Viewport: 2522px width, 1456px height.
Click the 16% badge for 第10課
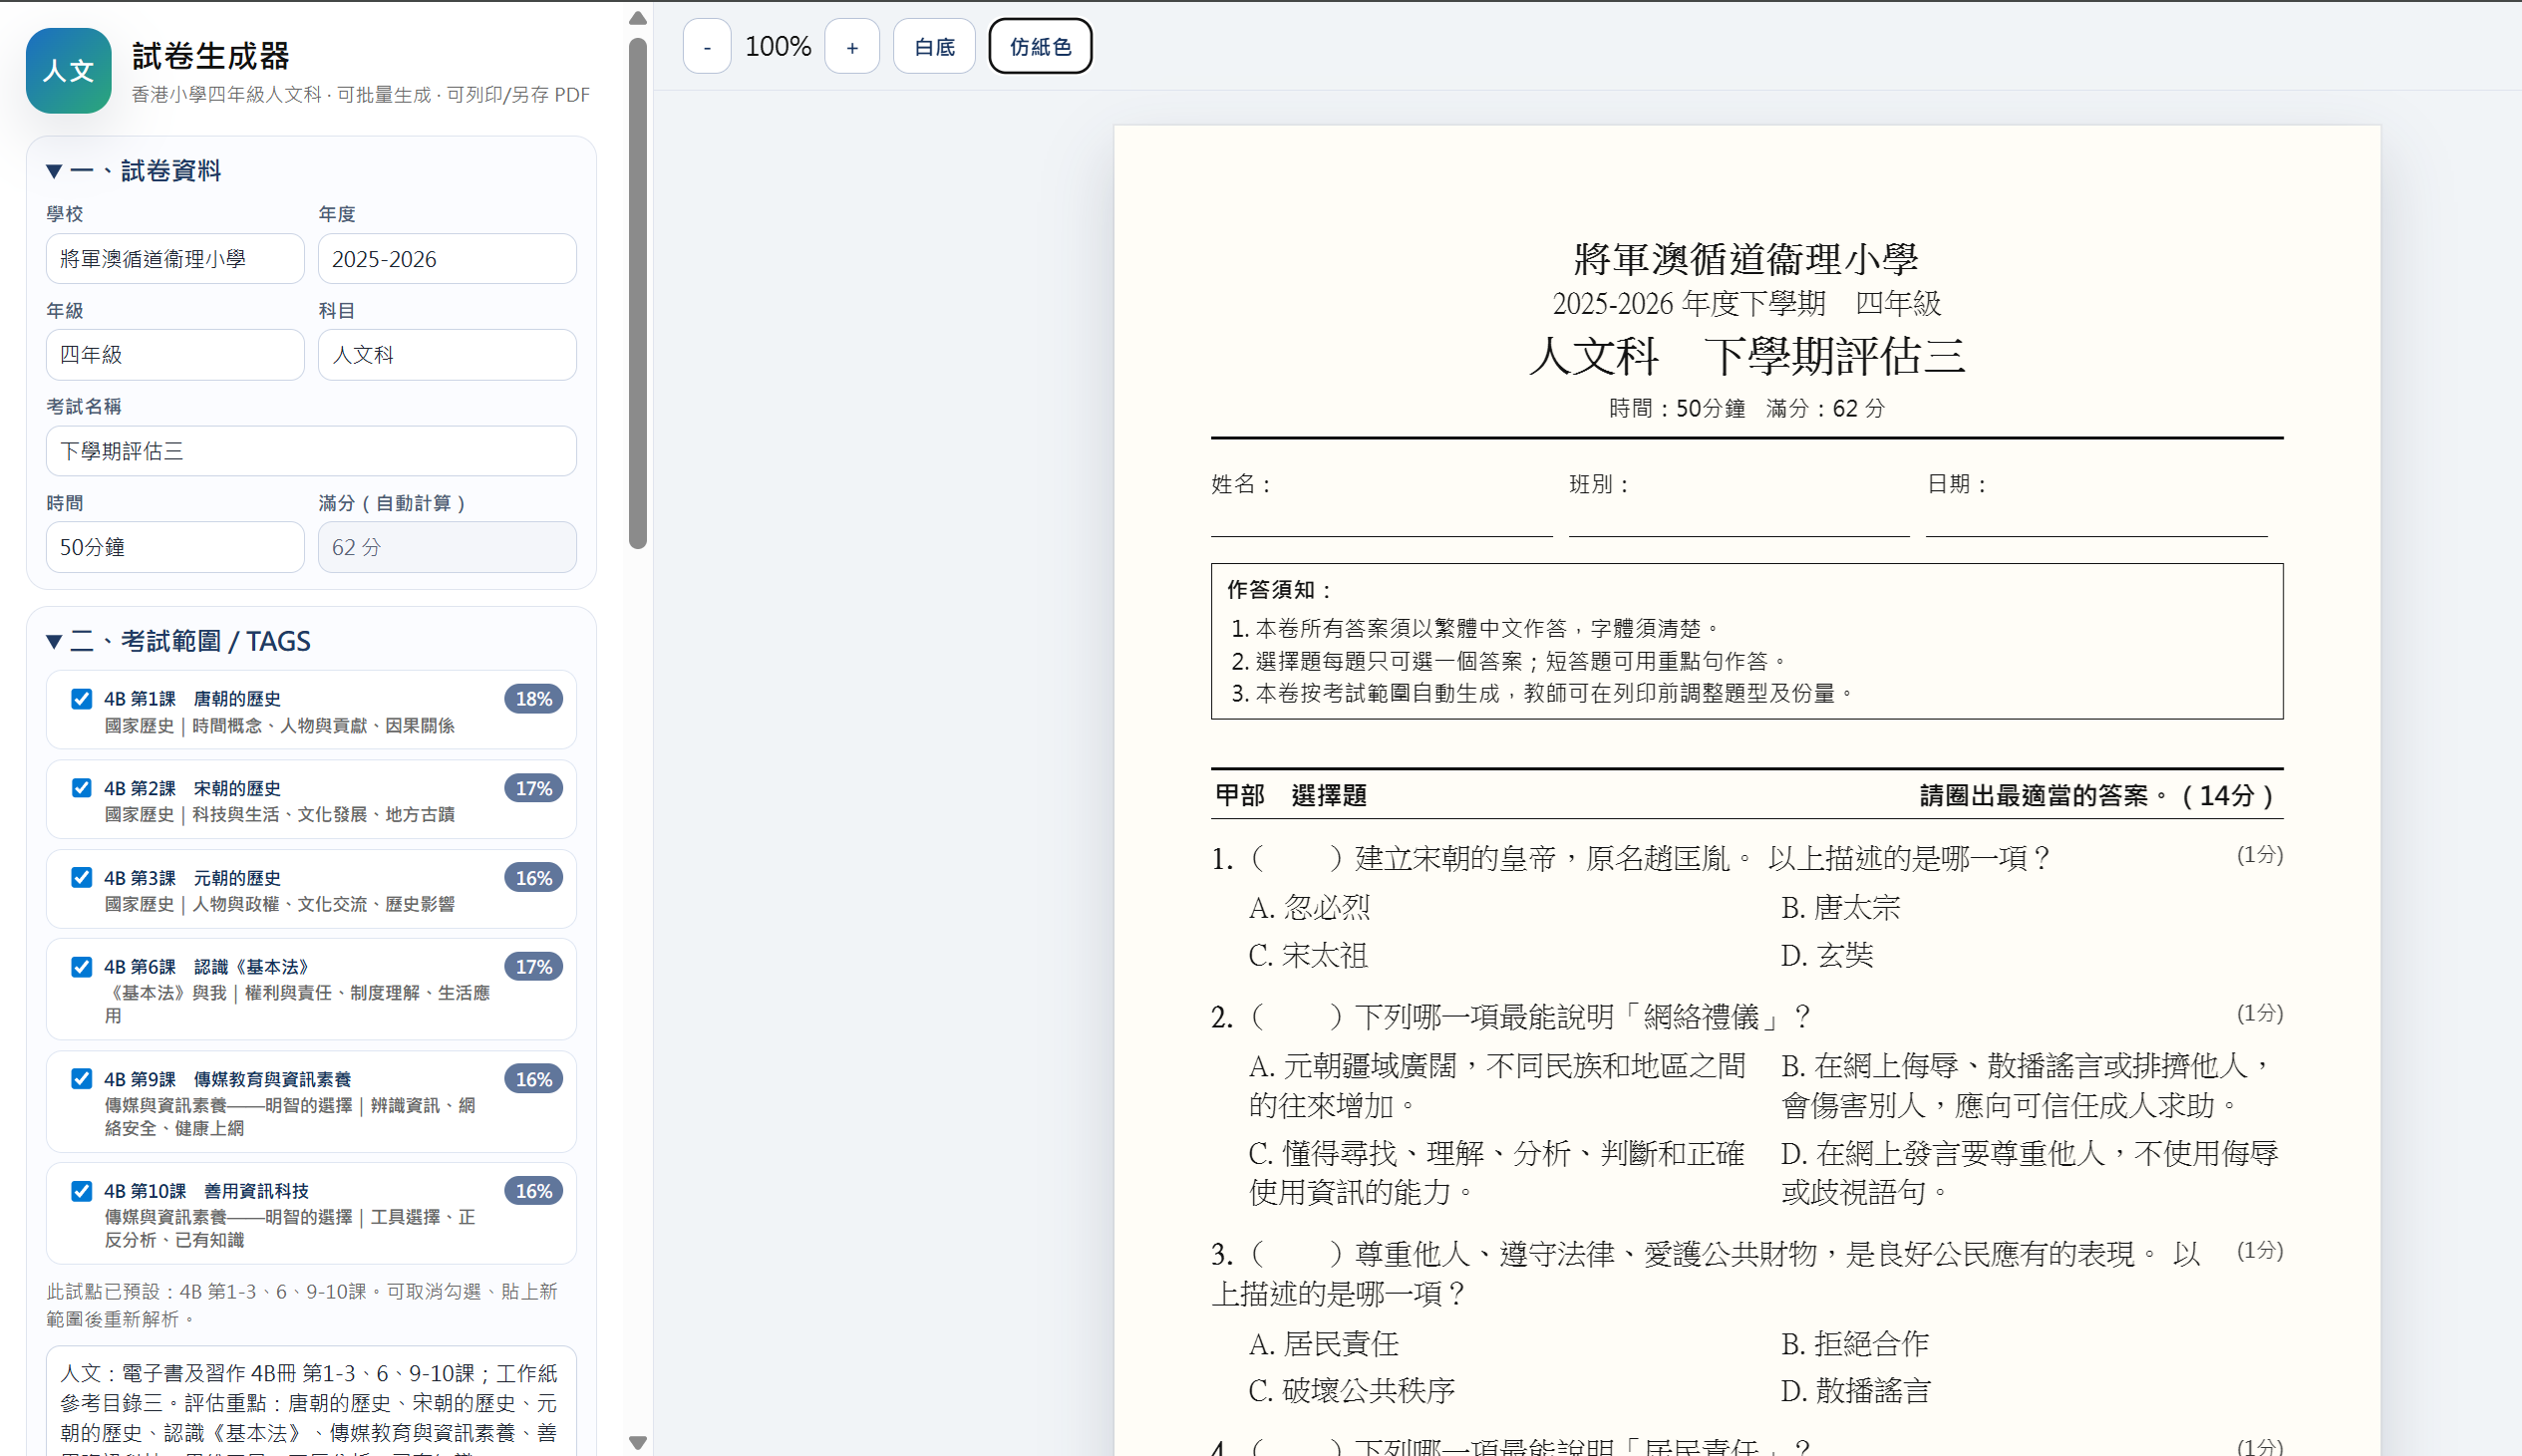point(533,1191)
